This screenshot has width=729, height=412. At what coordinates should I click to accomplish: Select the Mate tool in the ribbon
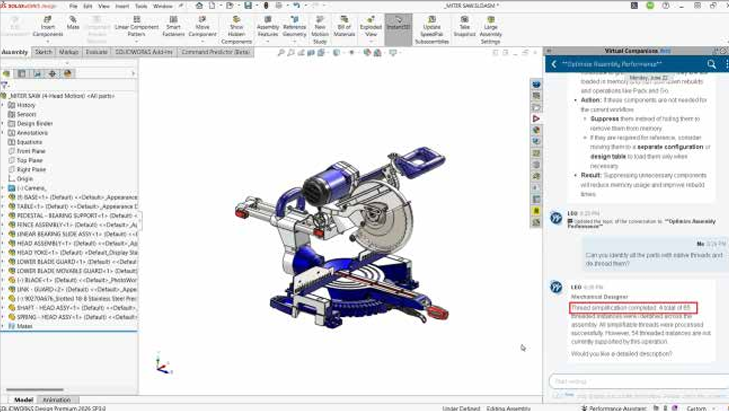73,23
